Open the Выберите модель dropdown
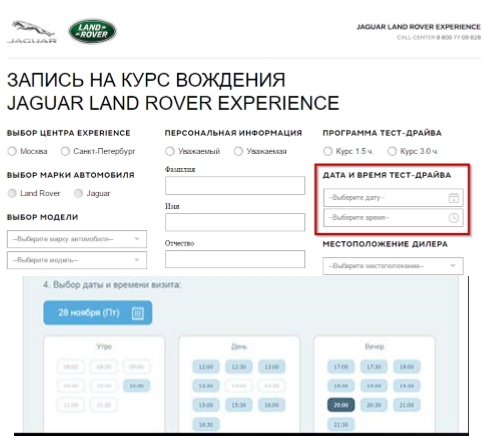484x440 pixels. (x=77, y=260)
